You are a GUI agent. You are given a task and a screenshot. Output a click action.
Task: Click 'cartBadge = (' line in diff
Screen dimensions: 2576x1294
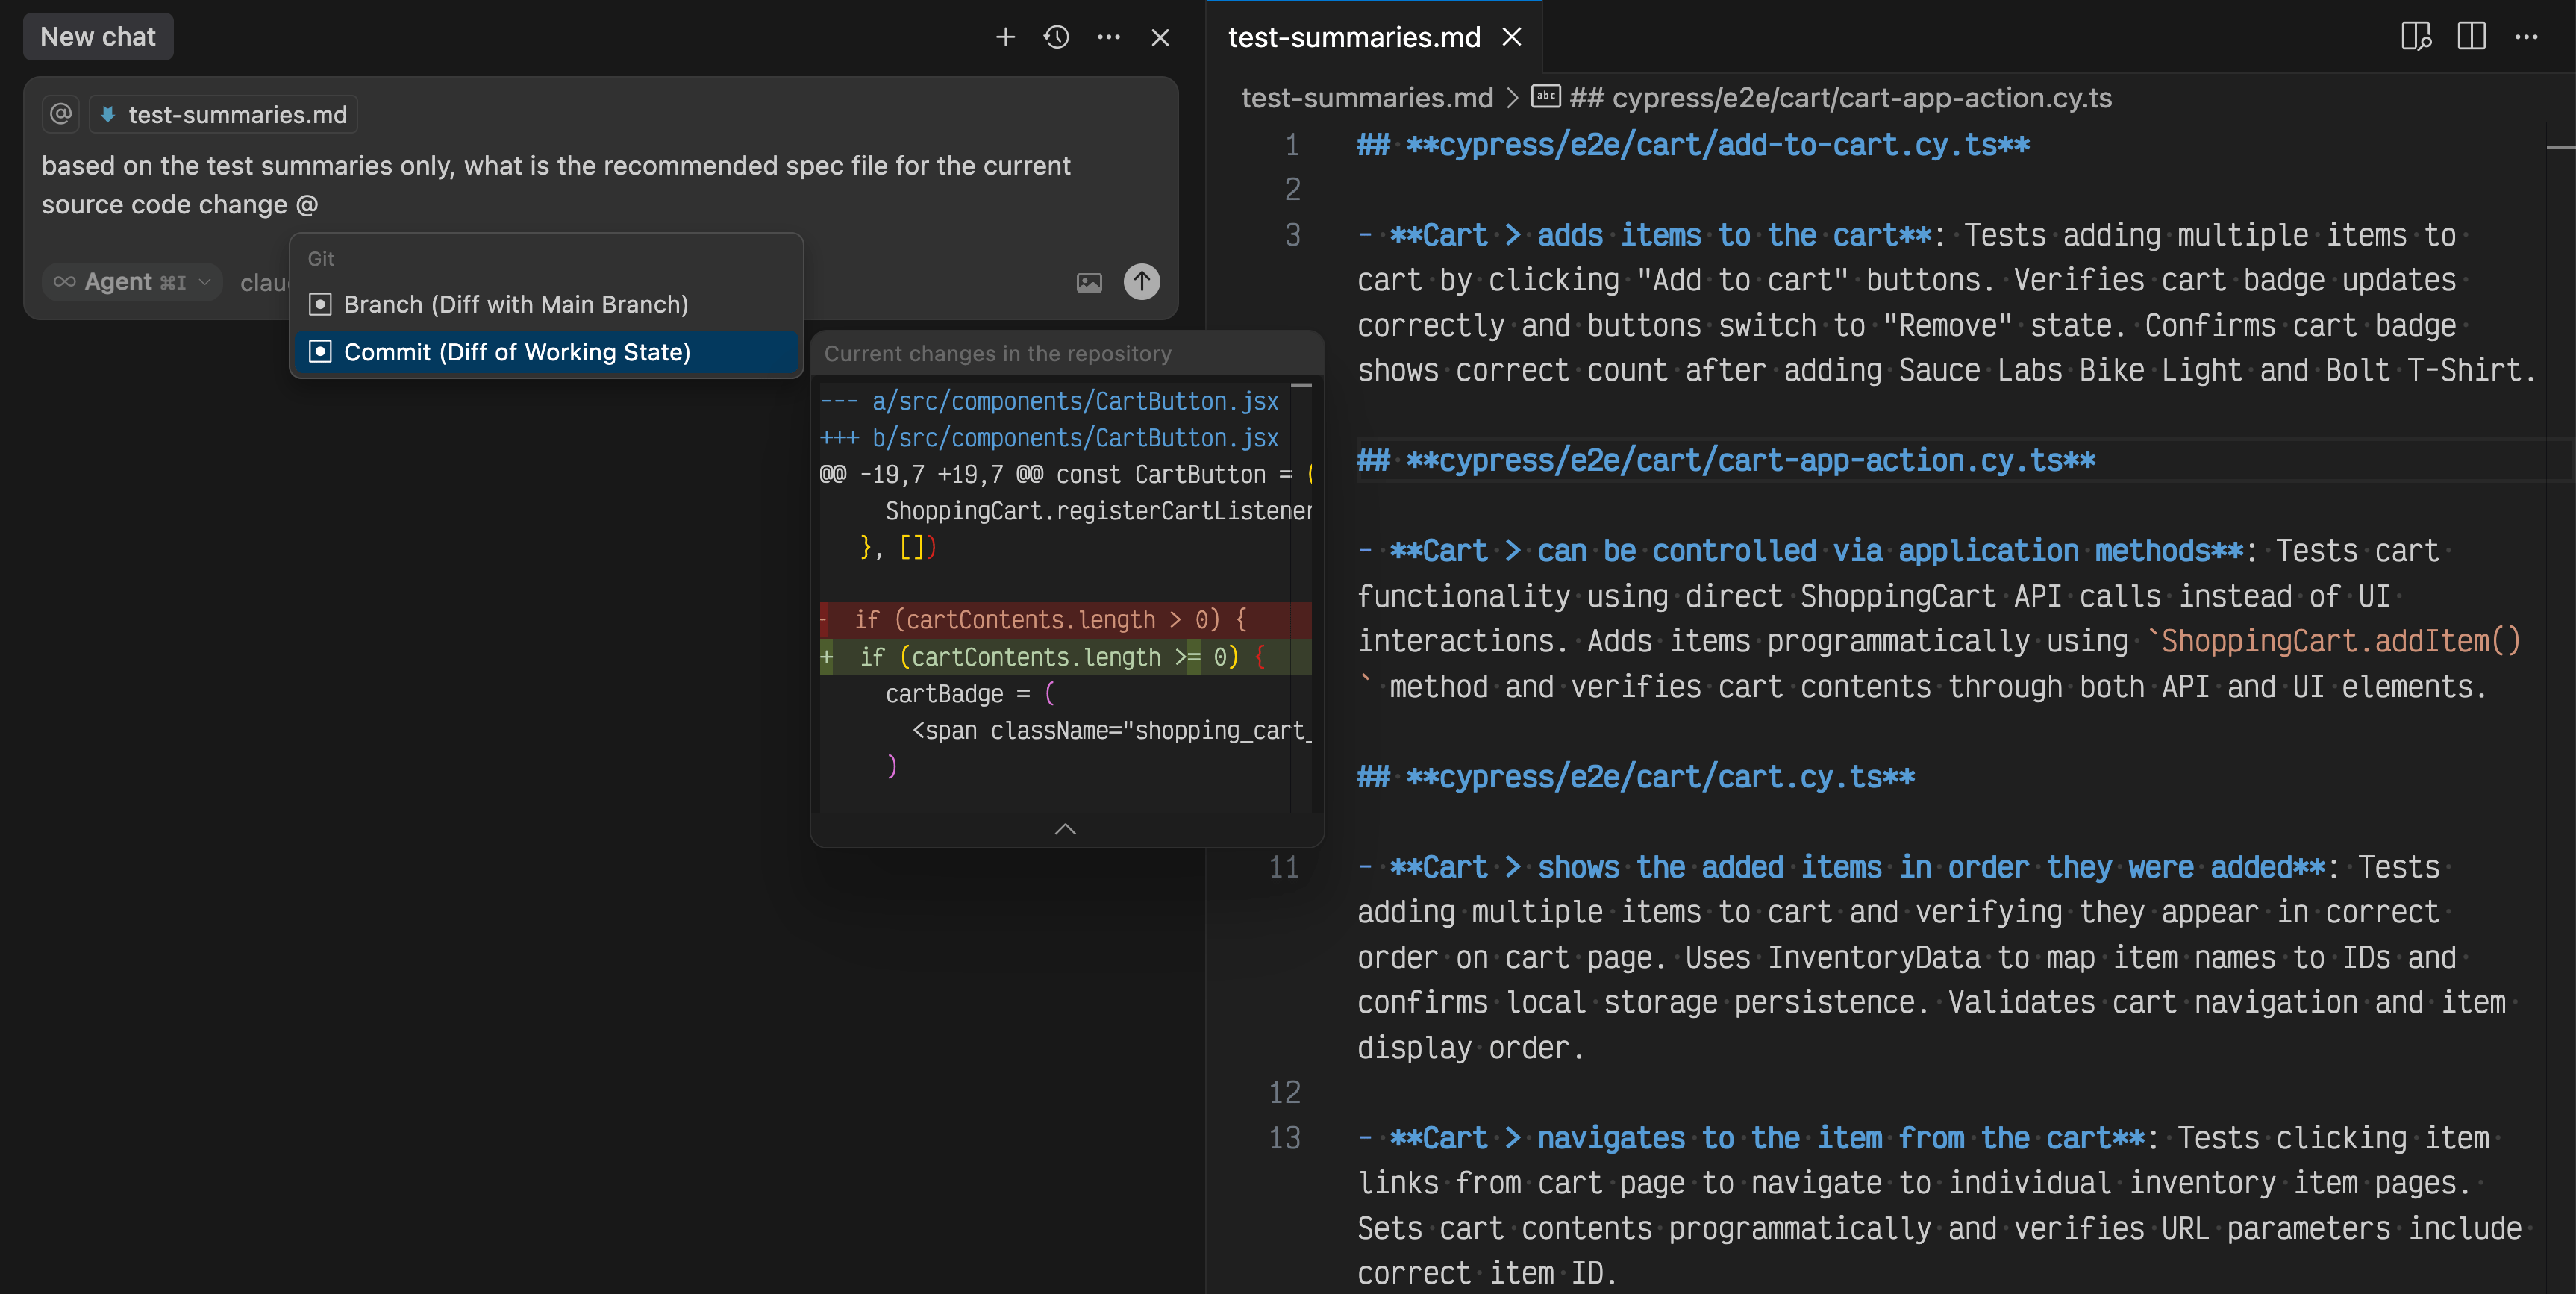pyautogui.click(x=969, y=694)
